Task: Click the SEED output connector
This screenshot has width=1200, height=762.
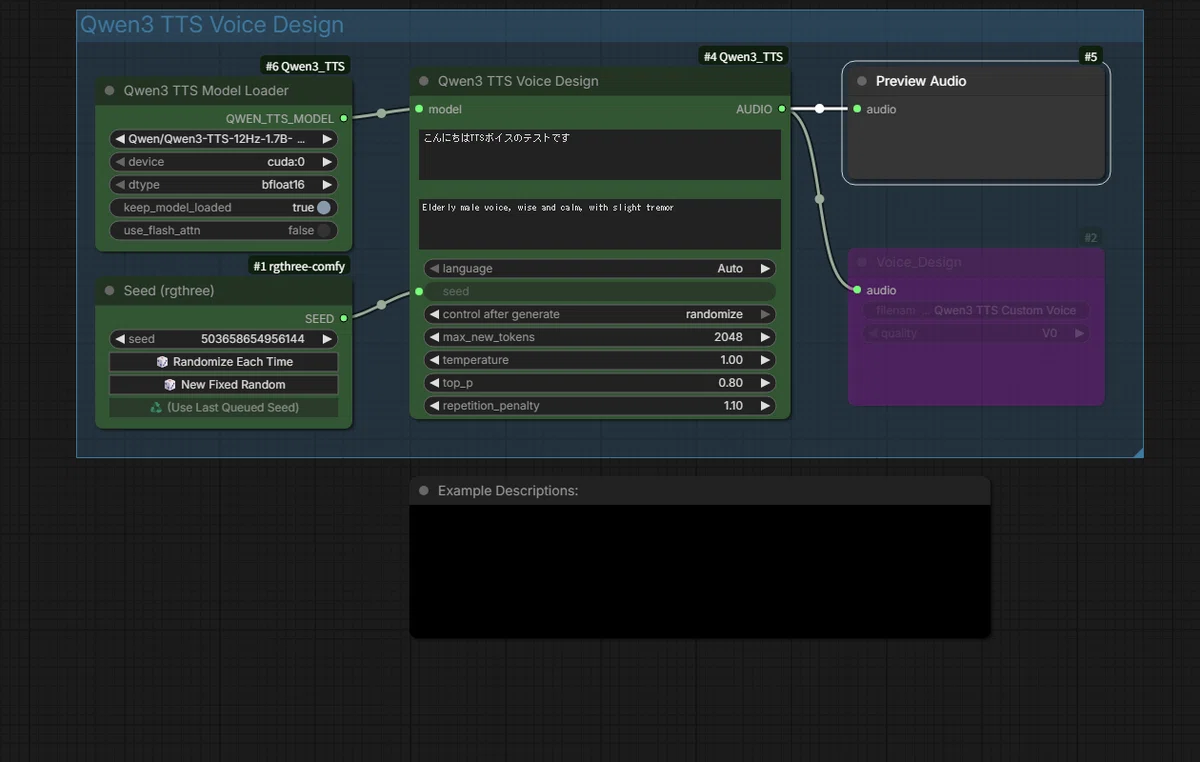Action: [344, 318]
